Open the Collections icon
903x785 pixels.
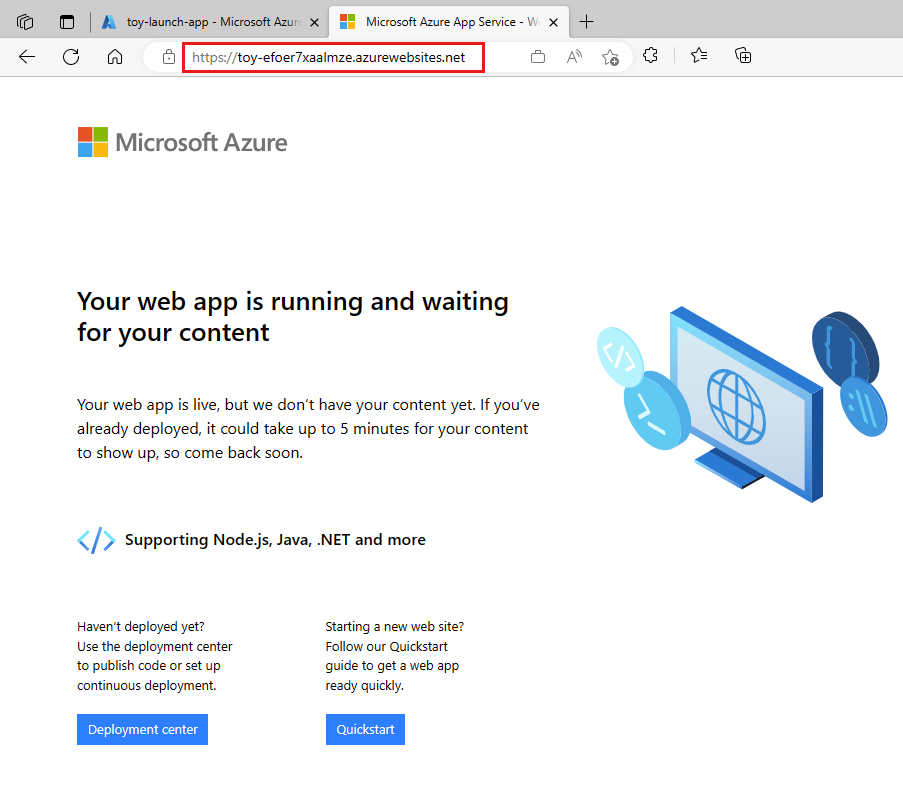(743, 55)
